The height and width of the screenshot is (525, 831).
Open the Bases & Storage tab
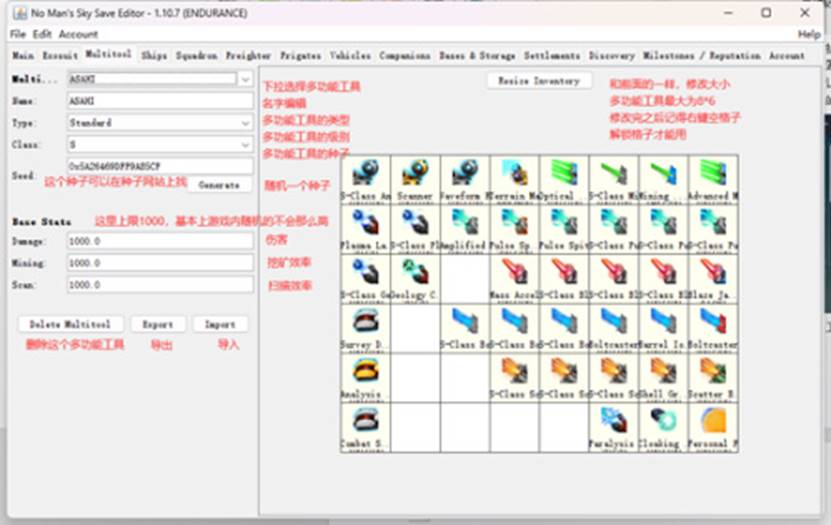click(x=477, y=56)
